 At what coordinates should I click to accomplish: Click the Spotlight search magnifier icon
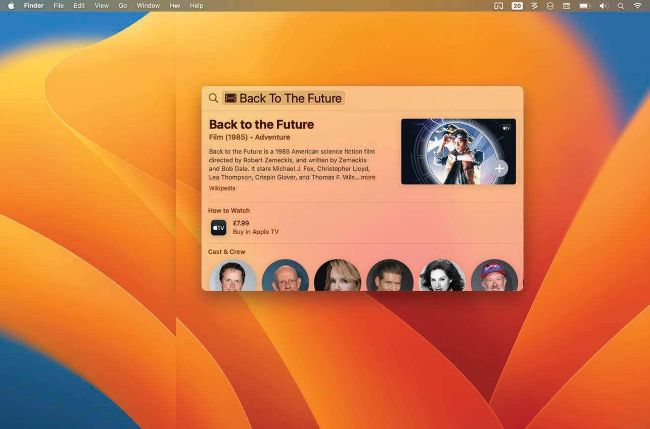[213, 98]
